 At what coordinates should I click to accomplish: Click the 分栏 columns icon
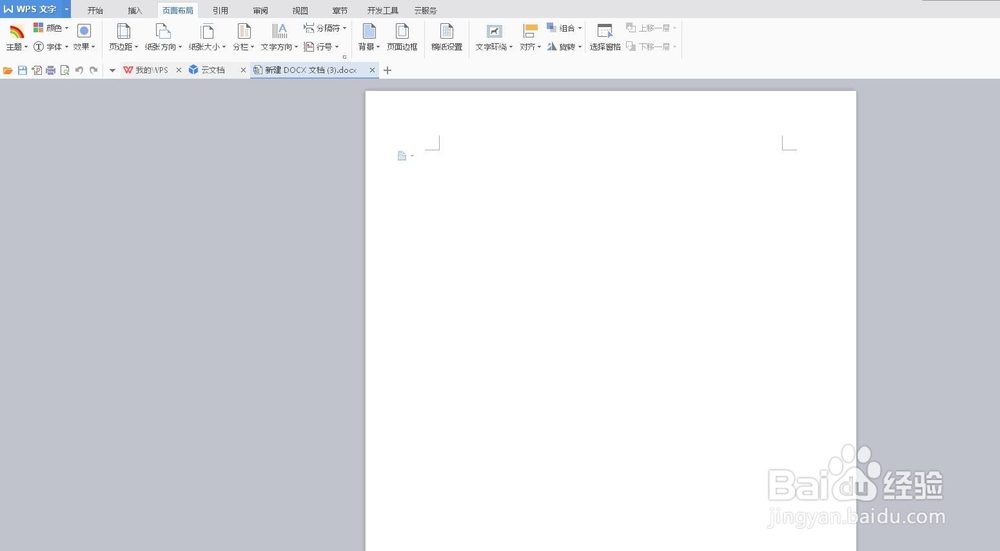click(x=244, y=31)
